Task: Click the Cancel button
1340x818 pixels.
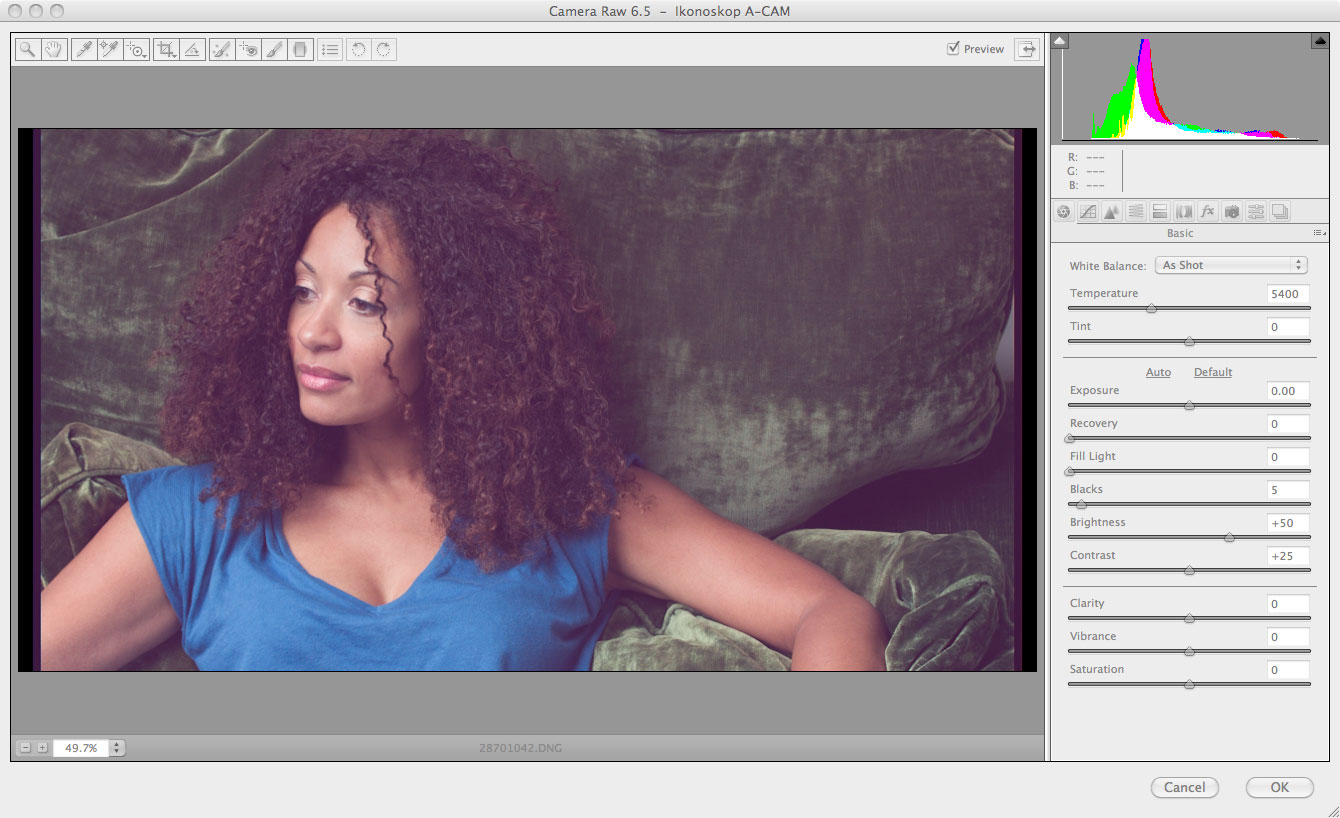Action: coord(1185,787)
